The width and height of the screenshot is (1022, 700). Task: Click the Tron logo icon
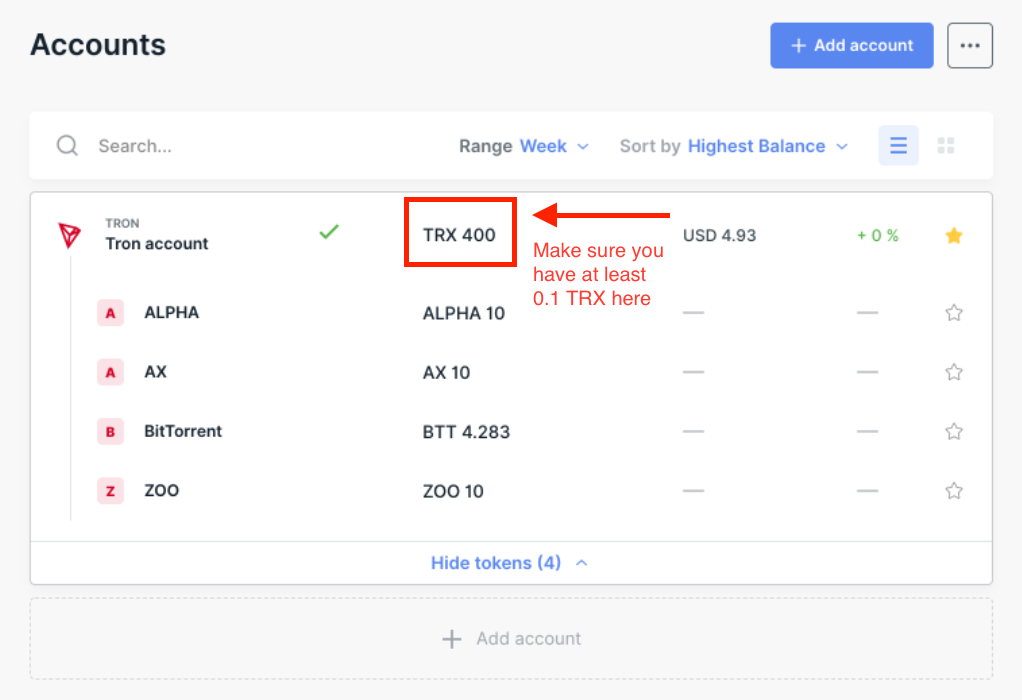69,236
